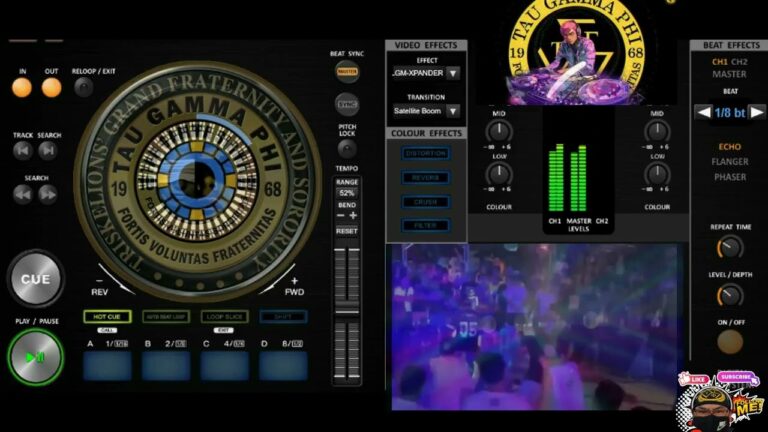768x432 pixels.
Task: Select HOT CUE pad mode
Action: click(107, 317)
